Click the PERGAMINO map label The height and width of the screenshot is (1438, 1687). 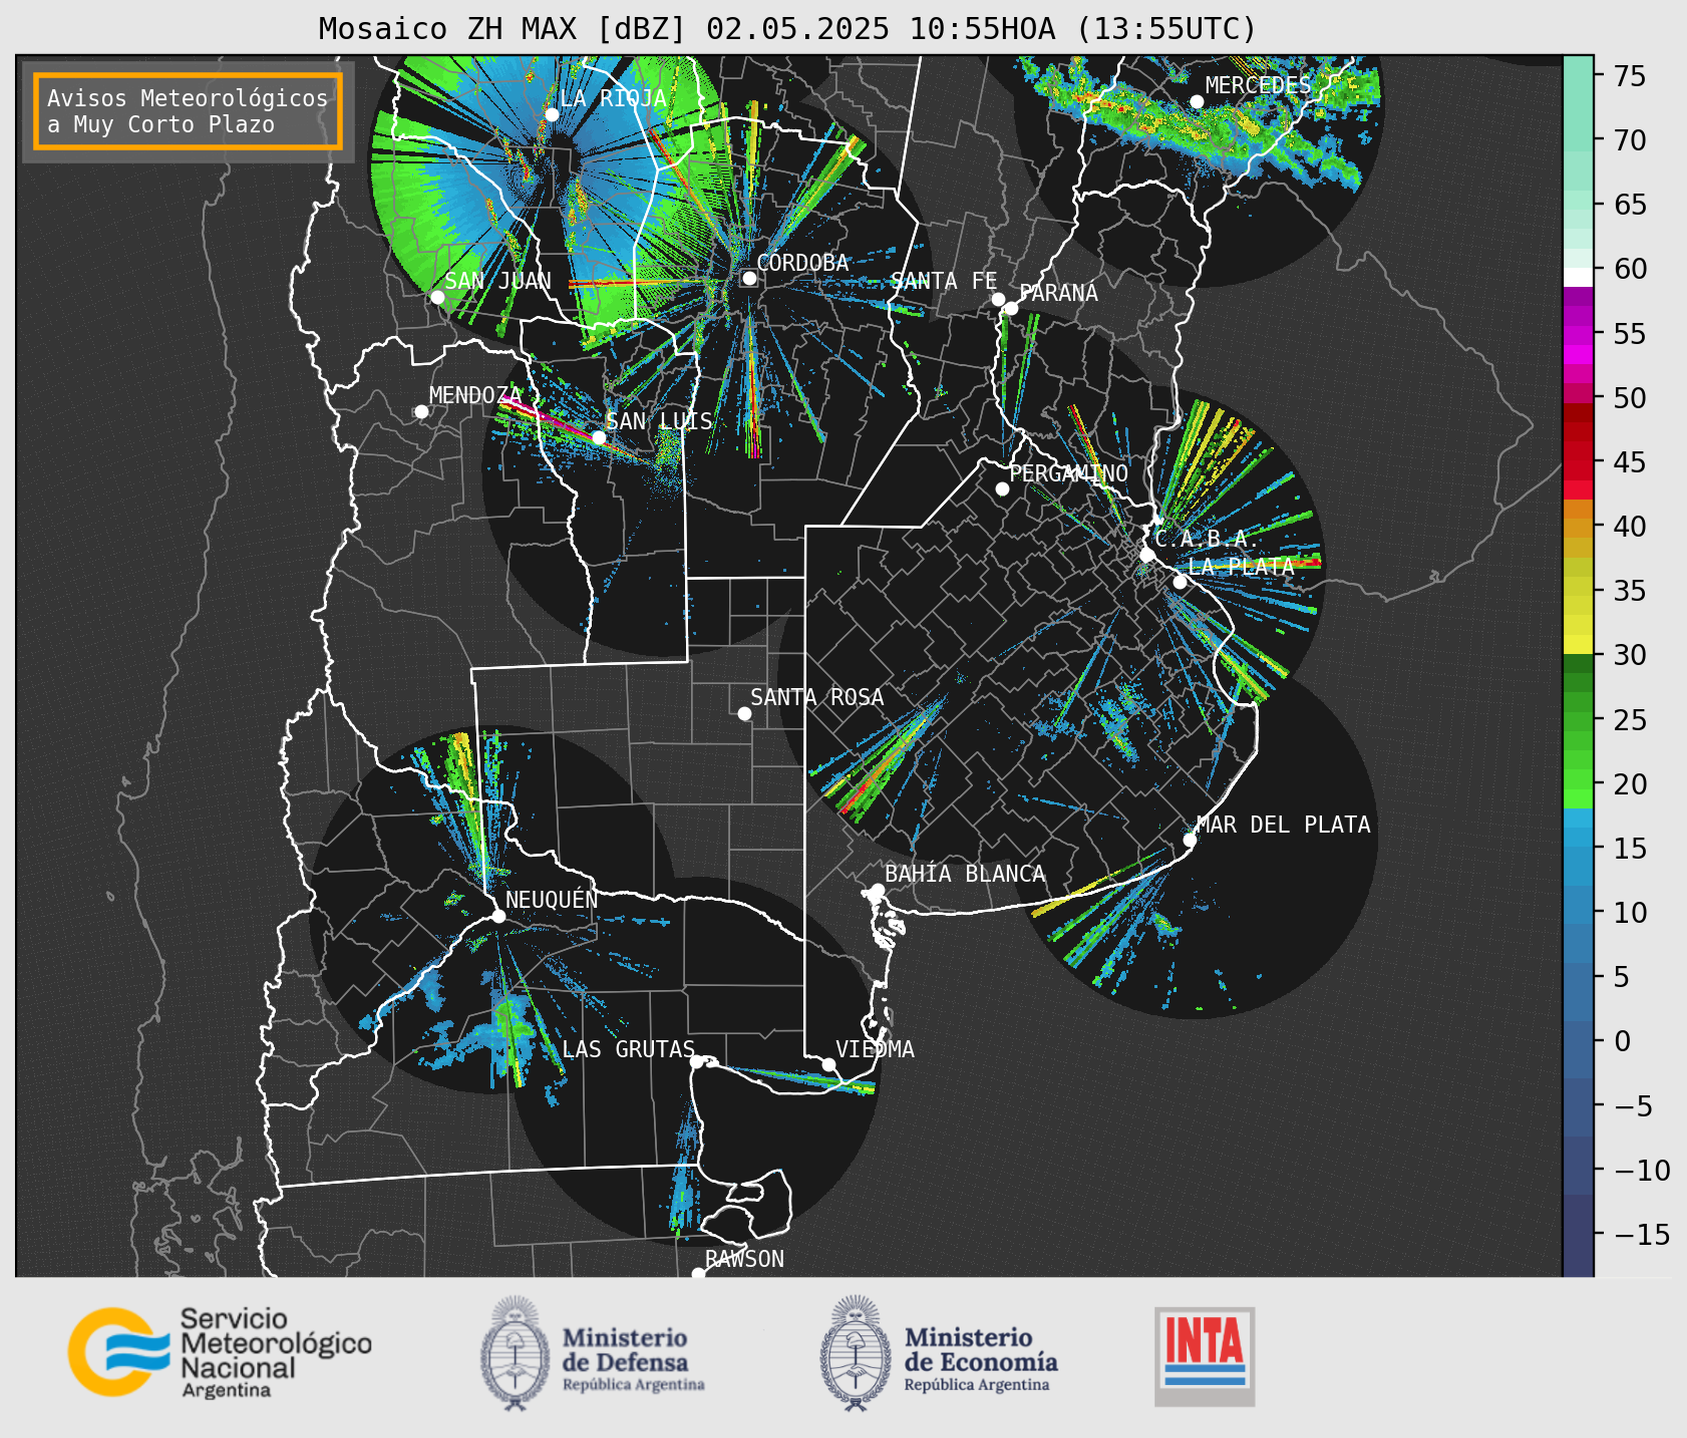pyautogui.click(x=1069, y=473)
